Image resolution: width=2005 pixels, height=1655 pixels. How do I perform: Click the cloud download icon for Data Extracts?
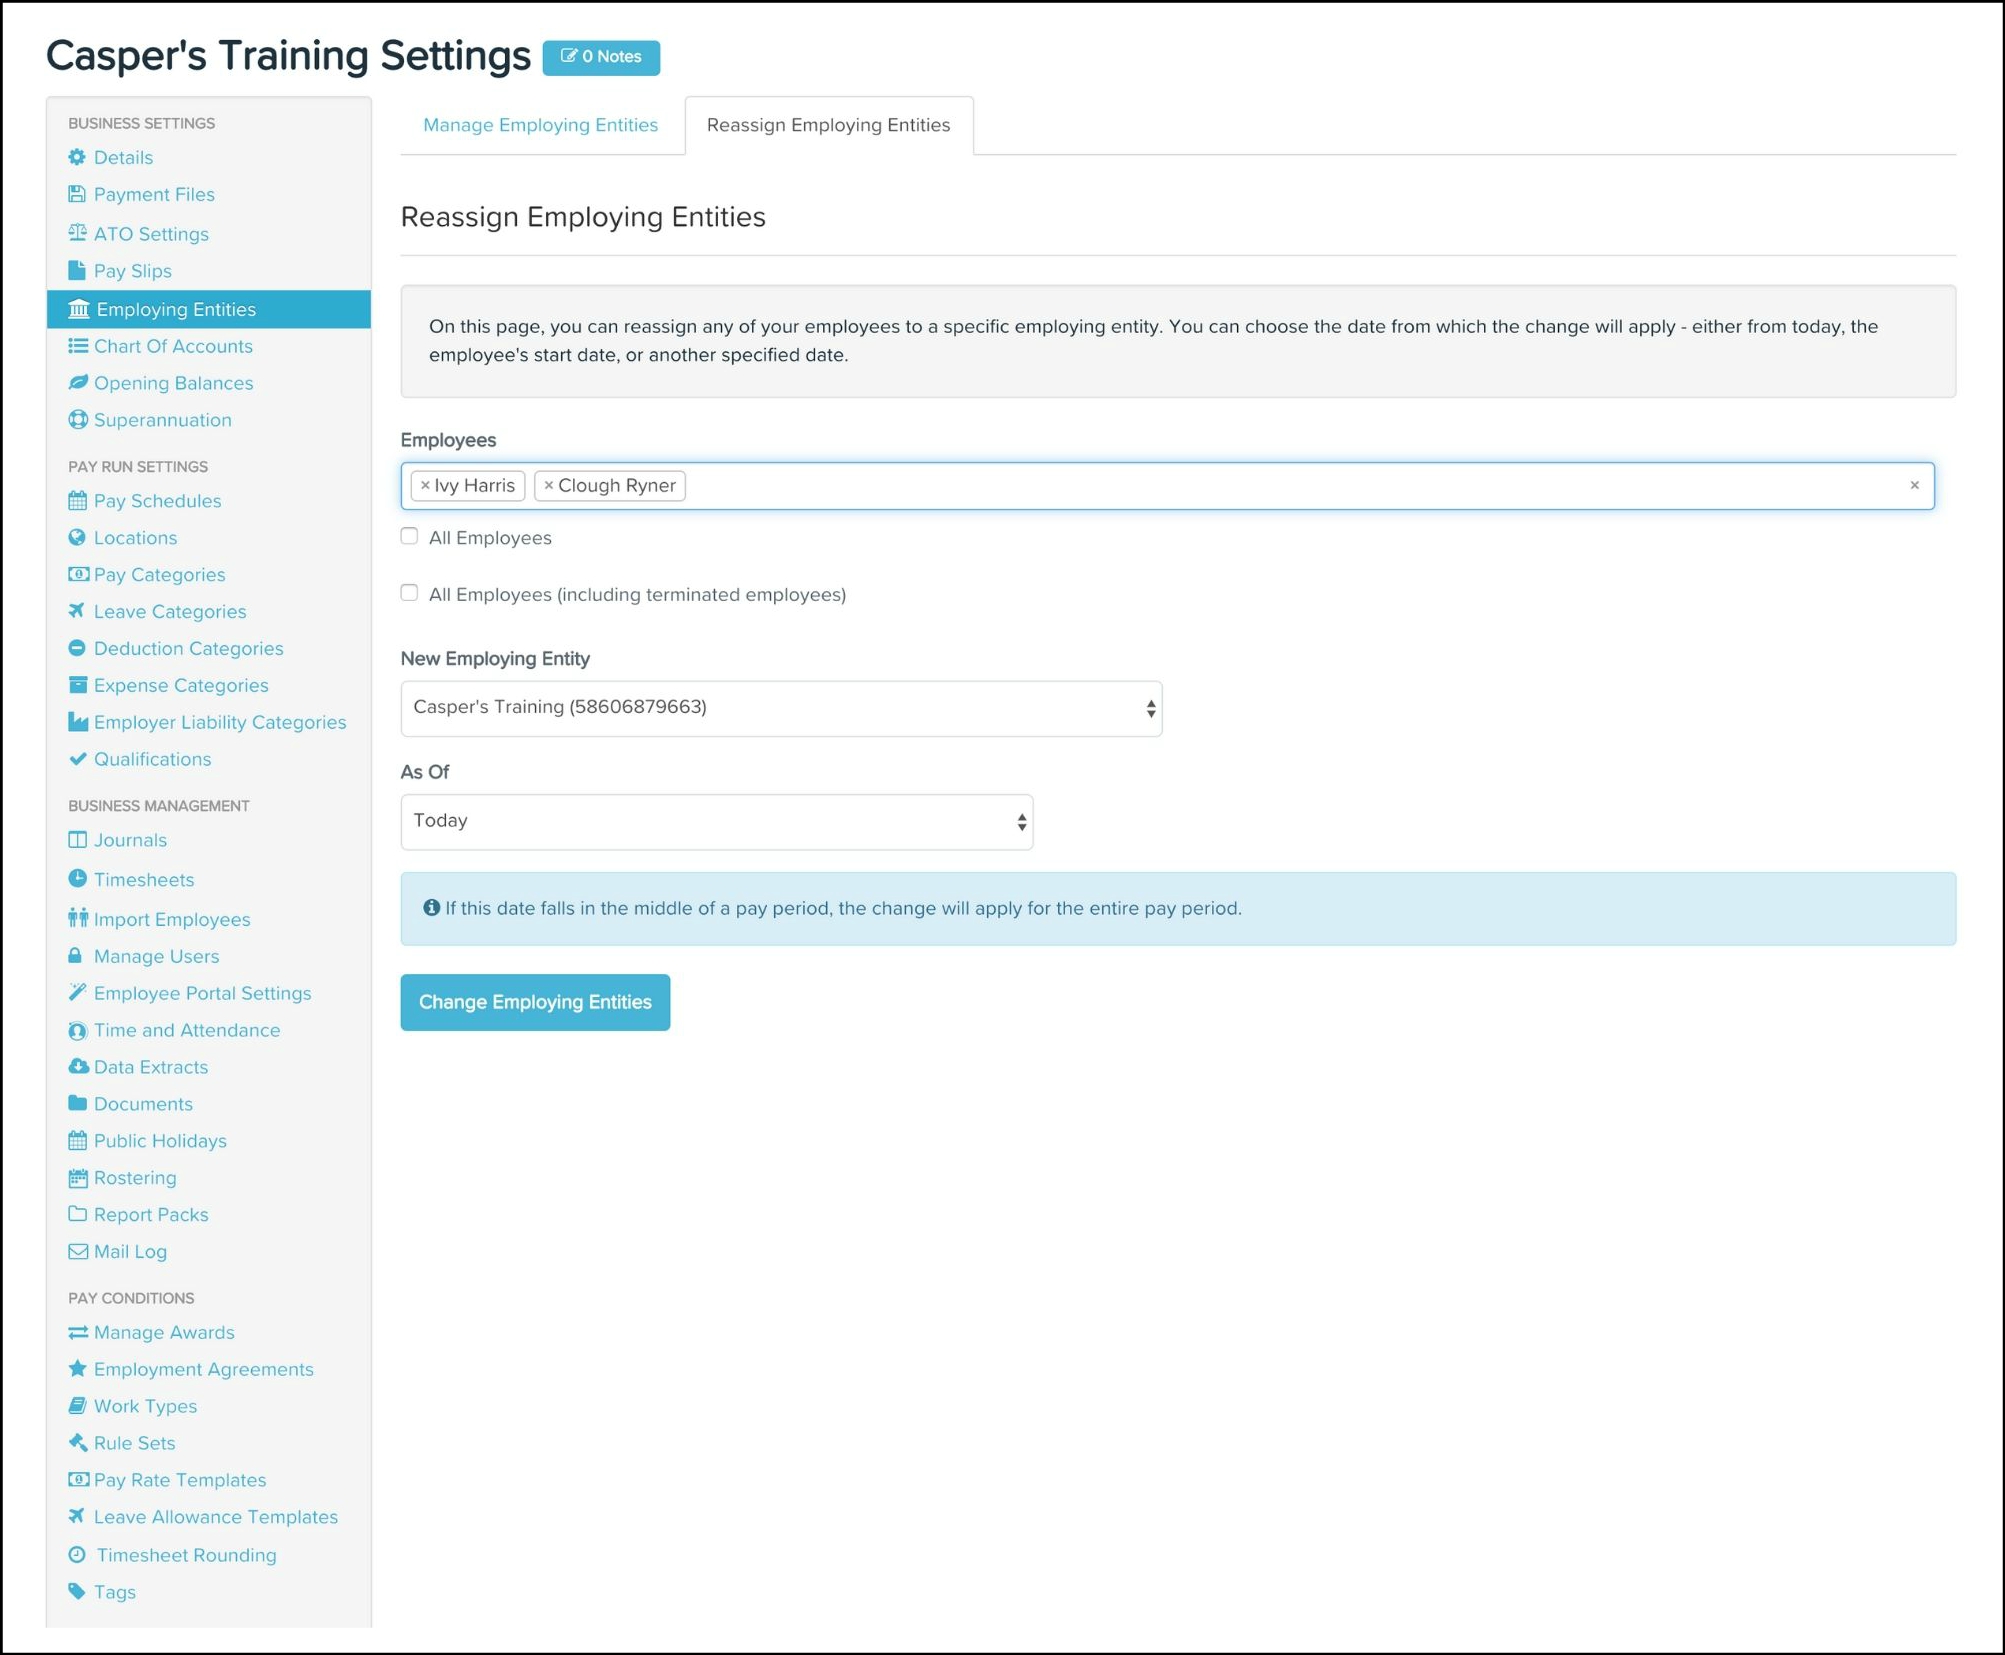click(77, 1067)
